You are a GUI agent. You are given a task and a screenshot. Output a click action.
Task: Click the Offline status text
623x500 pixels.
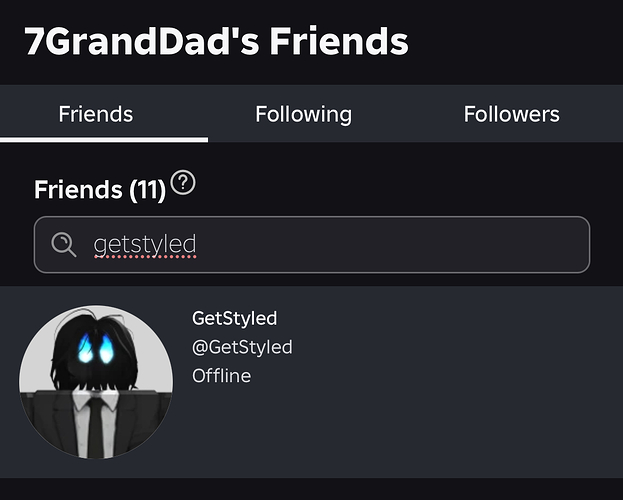(x=221, y=376)
